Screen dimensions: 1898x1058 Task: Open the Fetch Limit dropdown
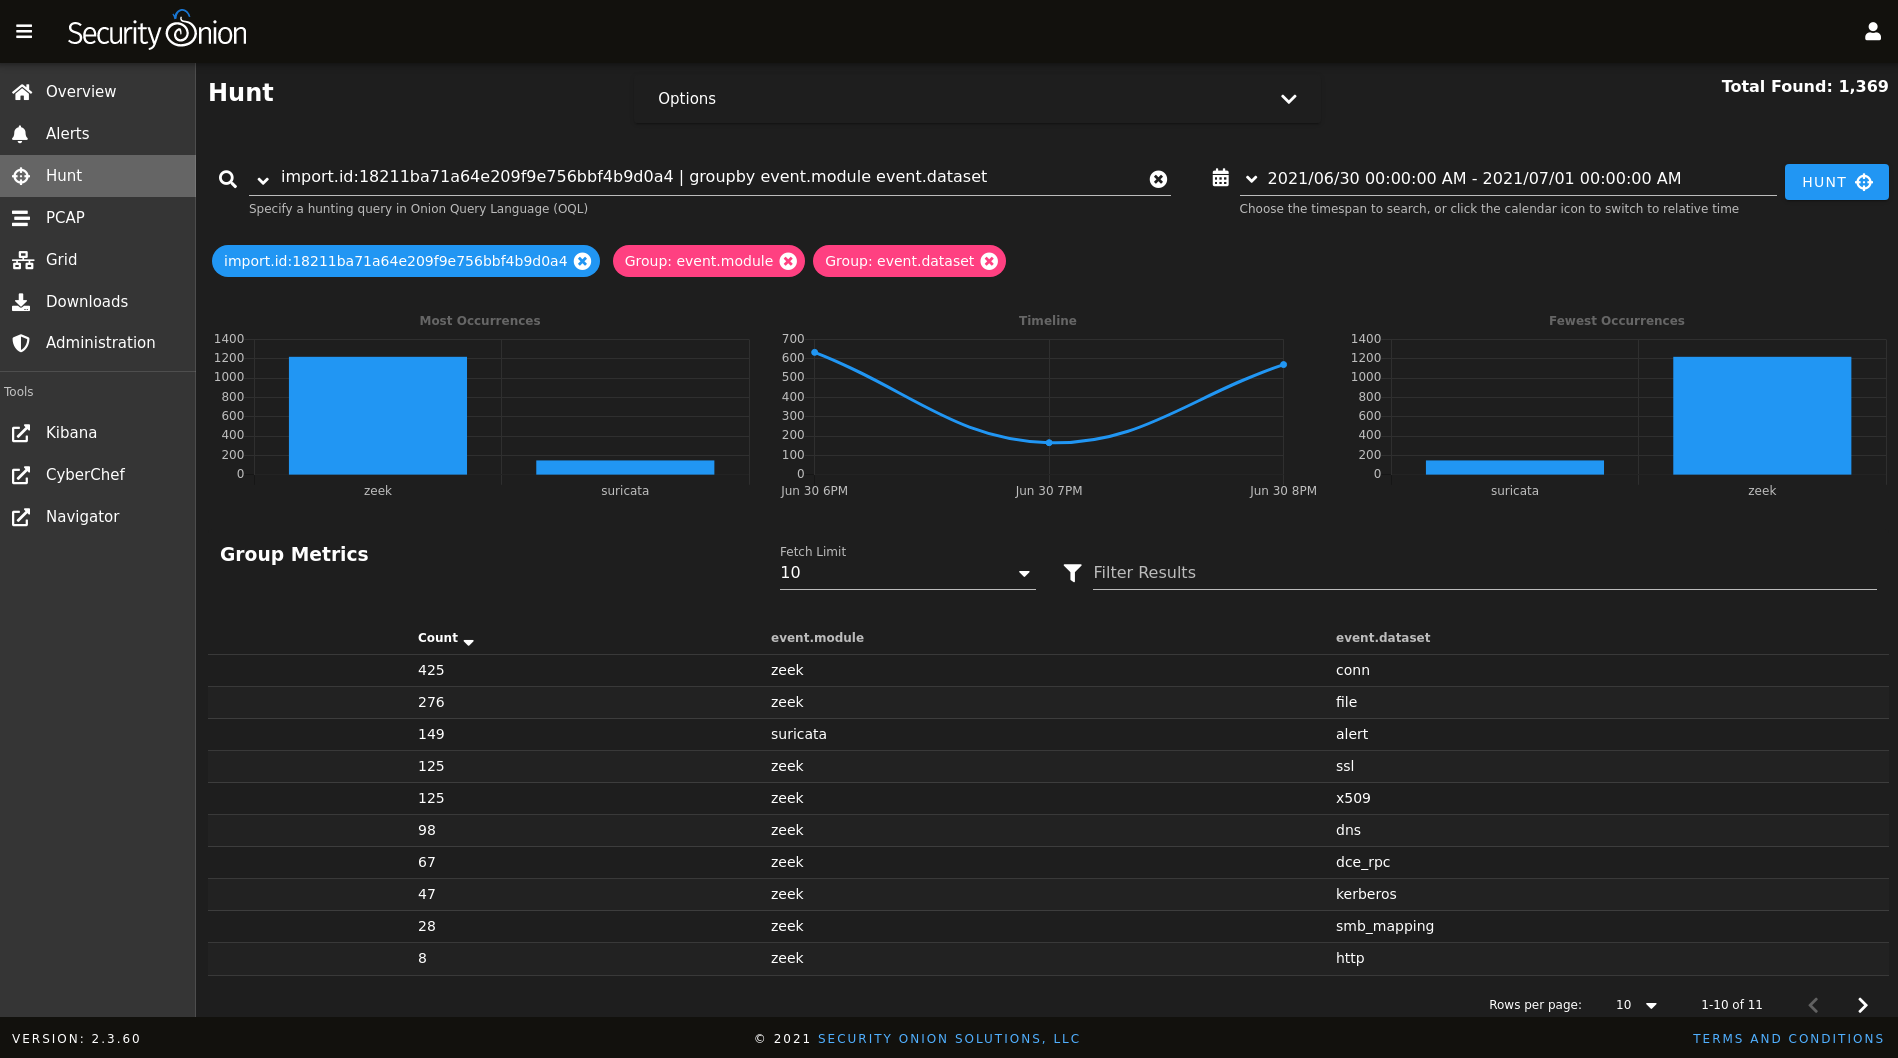(1023, 573)
